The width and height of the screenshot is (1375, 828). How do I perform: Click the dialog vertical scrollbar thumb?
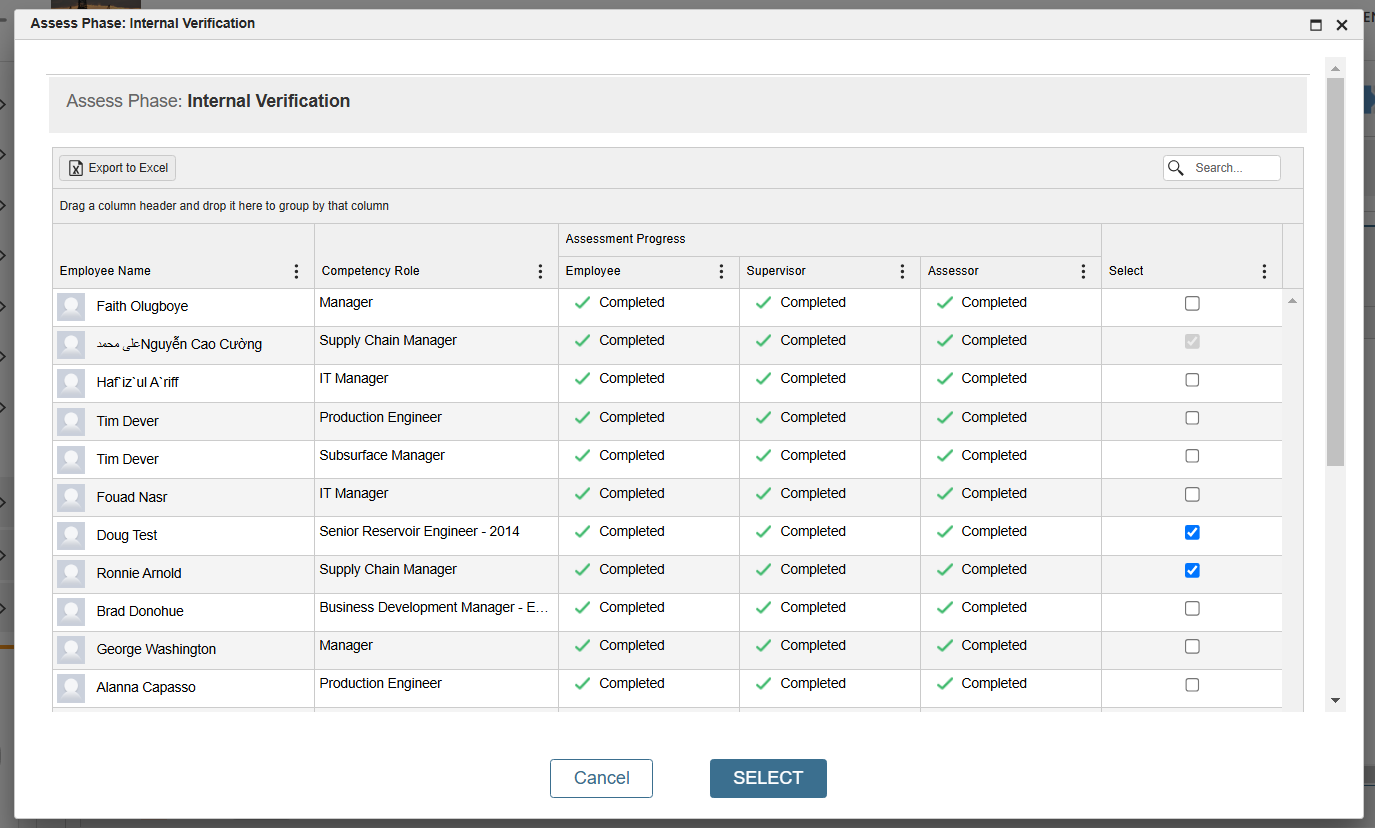pyautogui.click(x=1335, y=271)
